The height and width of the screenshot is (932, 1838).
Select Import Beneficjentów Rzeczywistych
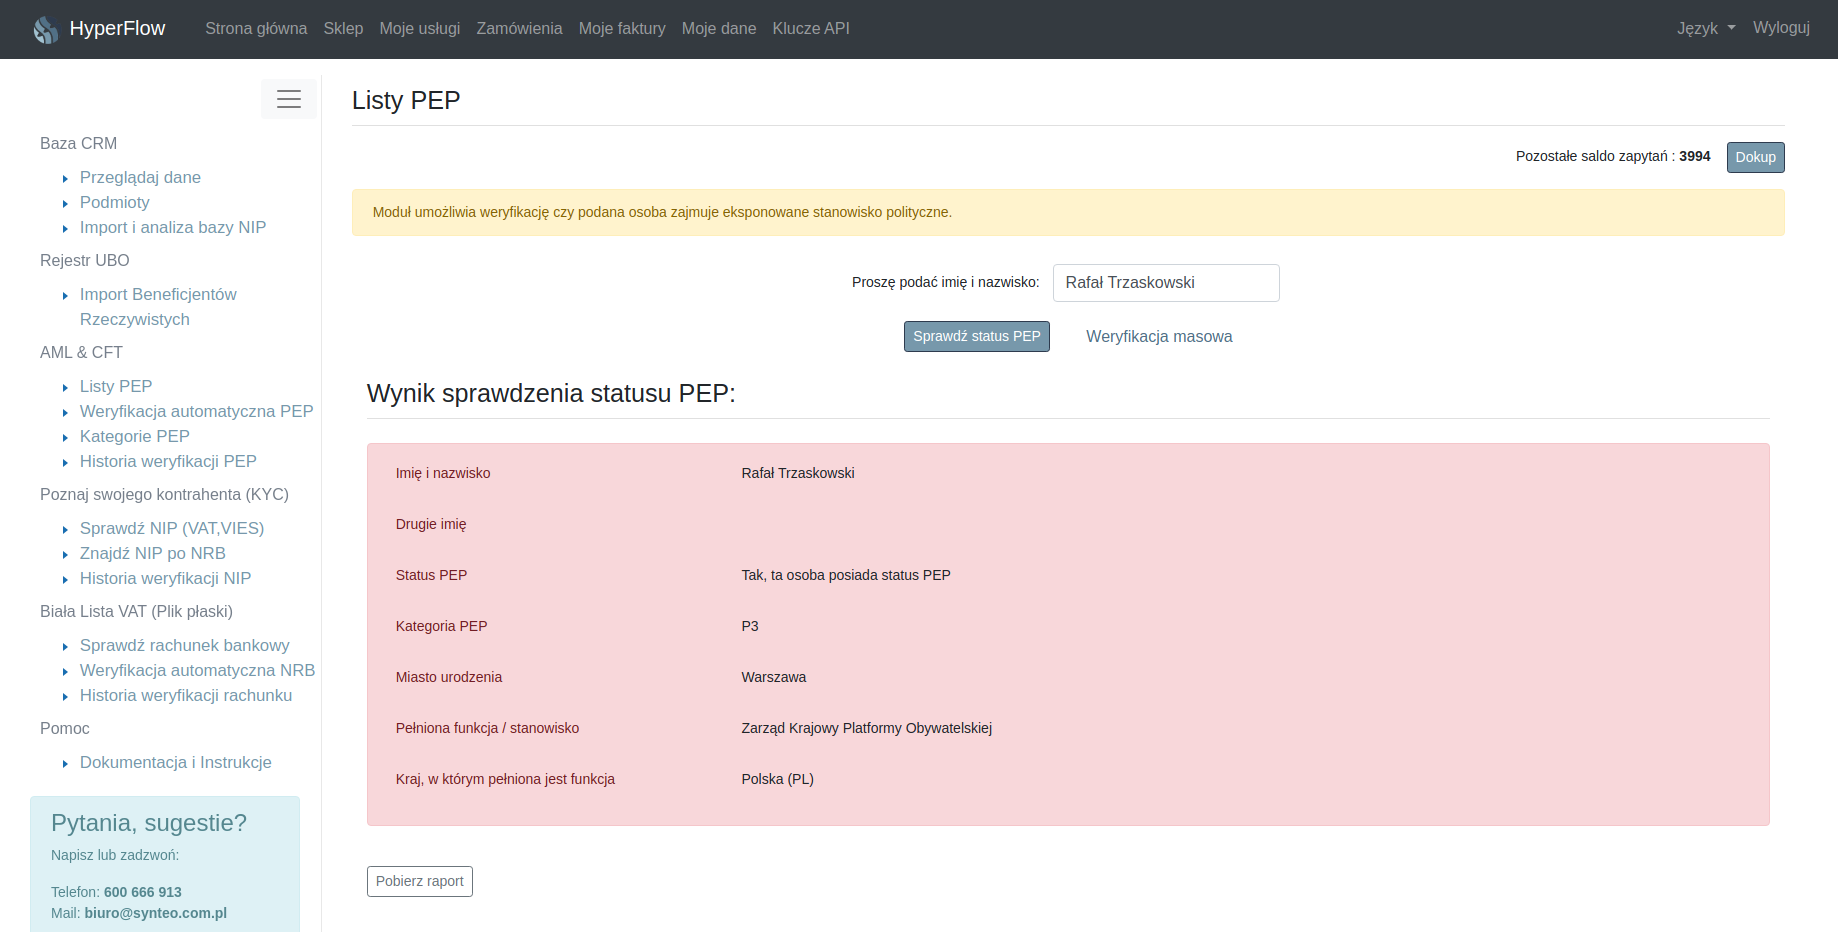(158, 294)
